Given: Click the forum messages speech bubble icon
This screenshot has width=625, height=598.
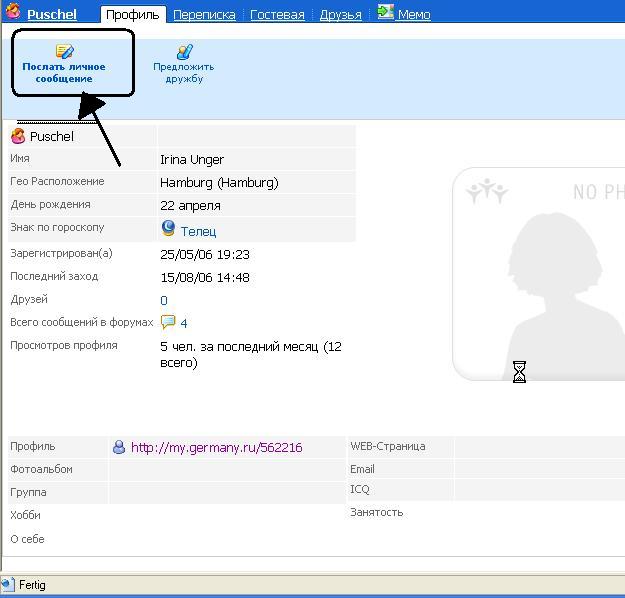Looking at the screenshot, I should tap(168, 322).
